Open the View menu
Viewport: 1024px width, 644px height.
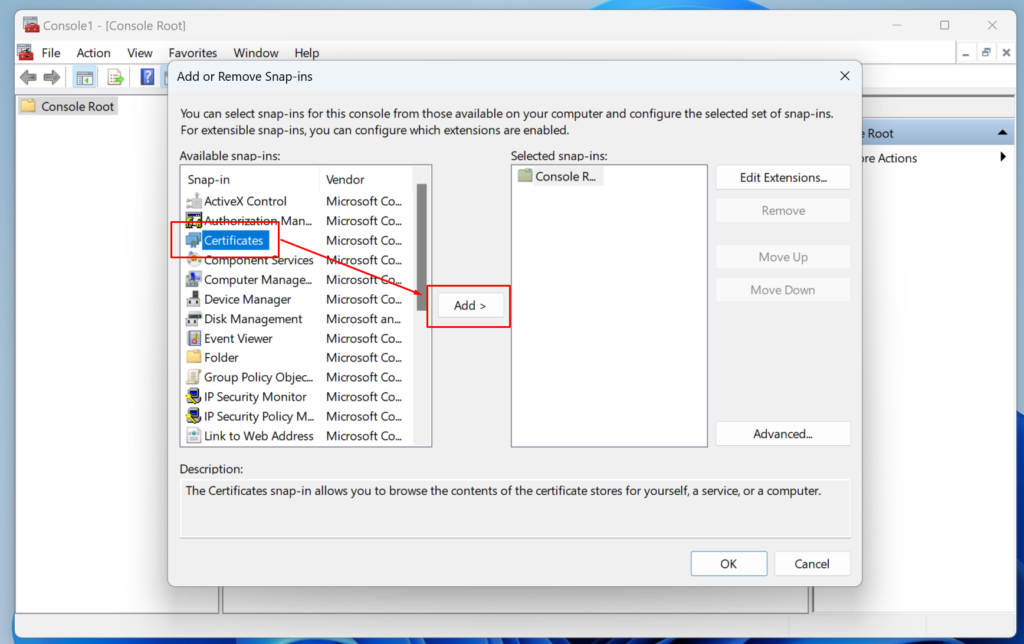pos(140,53)
